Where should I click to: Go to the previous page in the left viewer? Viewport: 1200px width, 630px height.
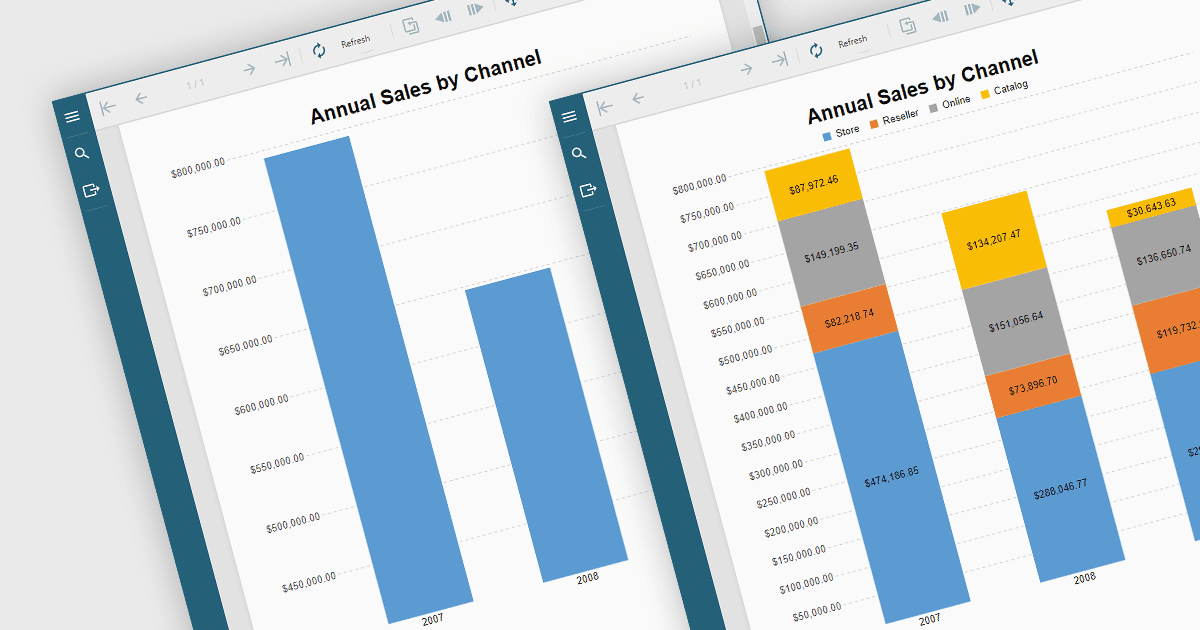(141, 97)
